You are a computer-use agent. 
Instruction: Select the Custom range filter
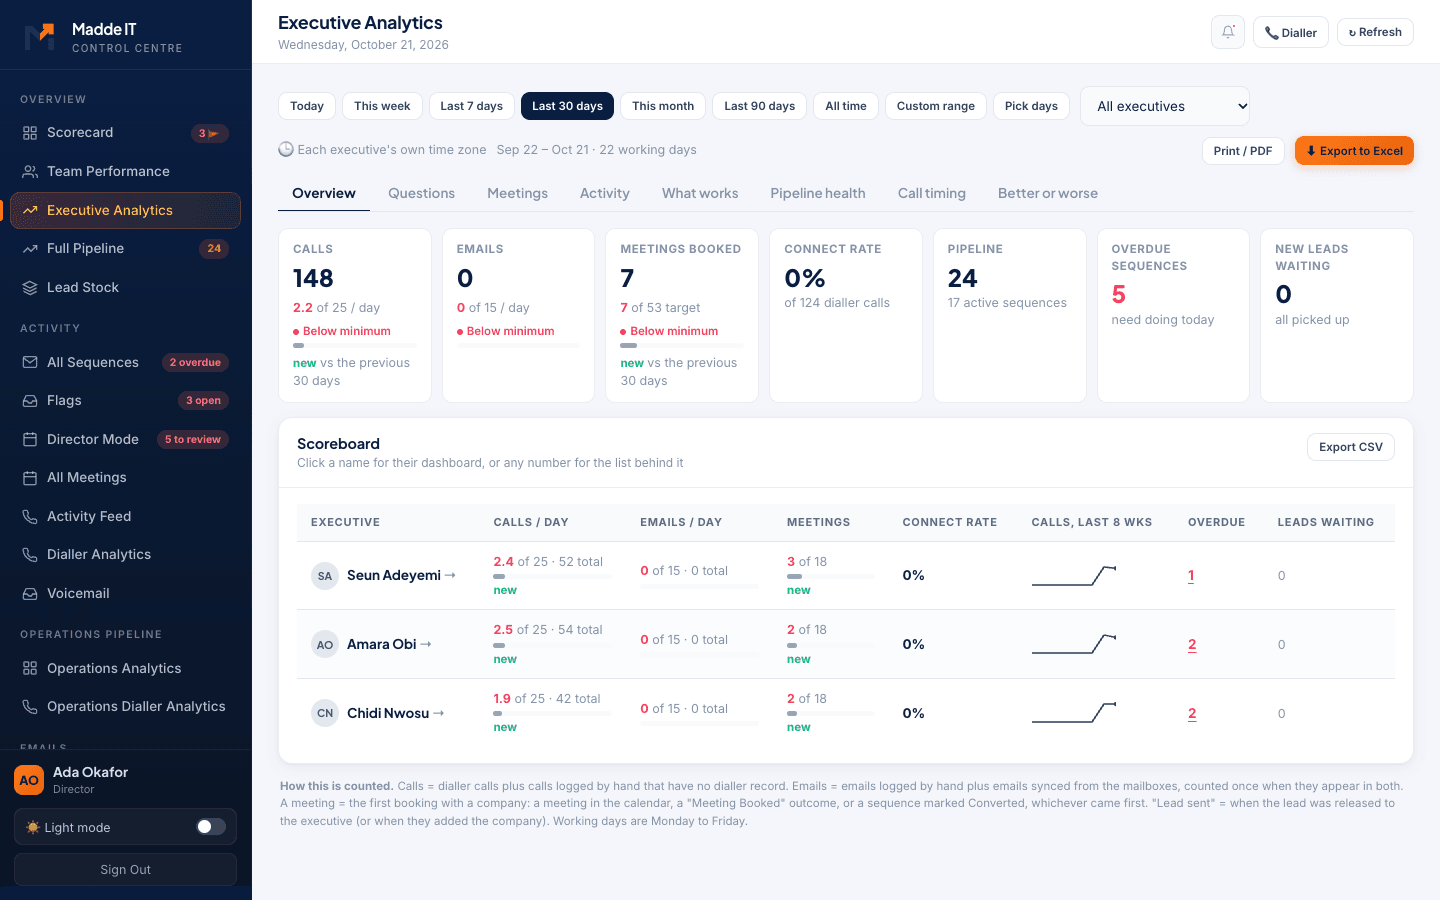tap(936, 106)
